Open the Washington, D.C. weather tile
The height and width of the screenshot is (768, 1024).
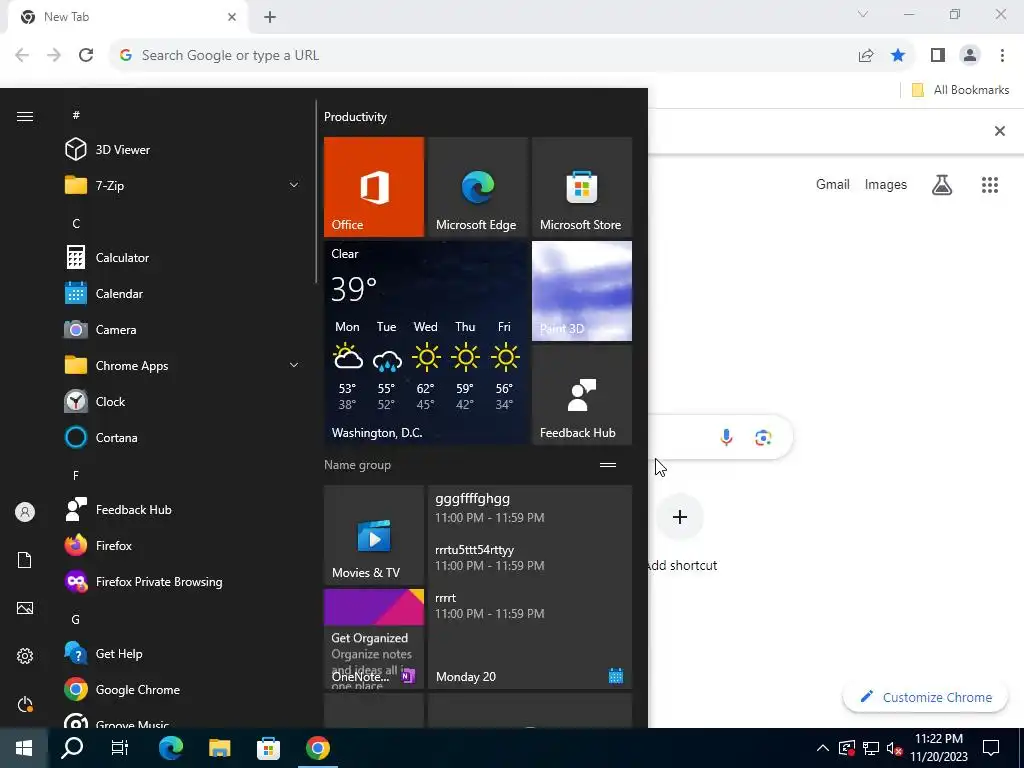[426, 343]
